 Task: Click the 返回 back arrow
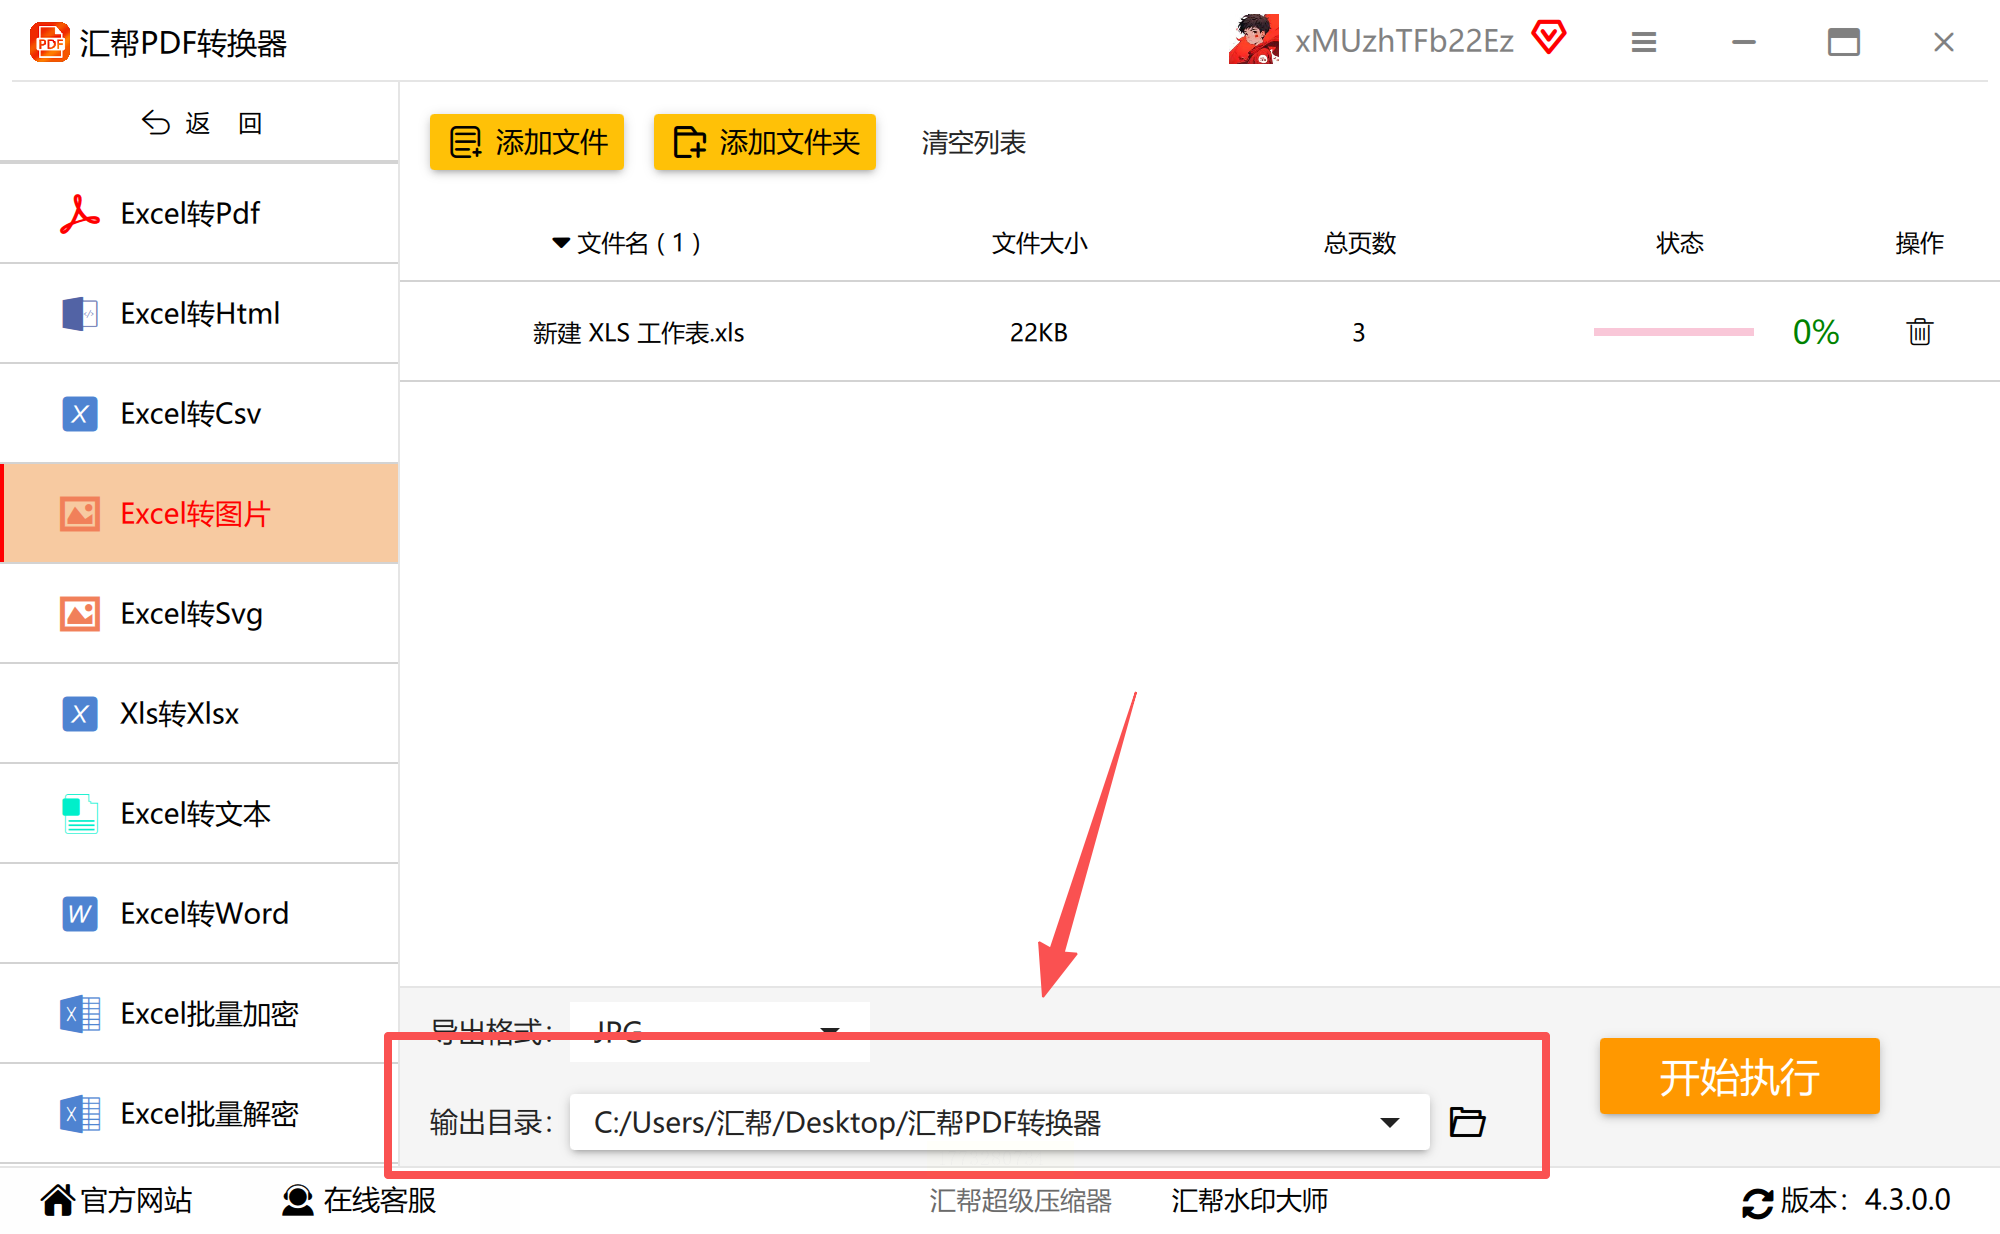coord(157,123)
